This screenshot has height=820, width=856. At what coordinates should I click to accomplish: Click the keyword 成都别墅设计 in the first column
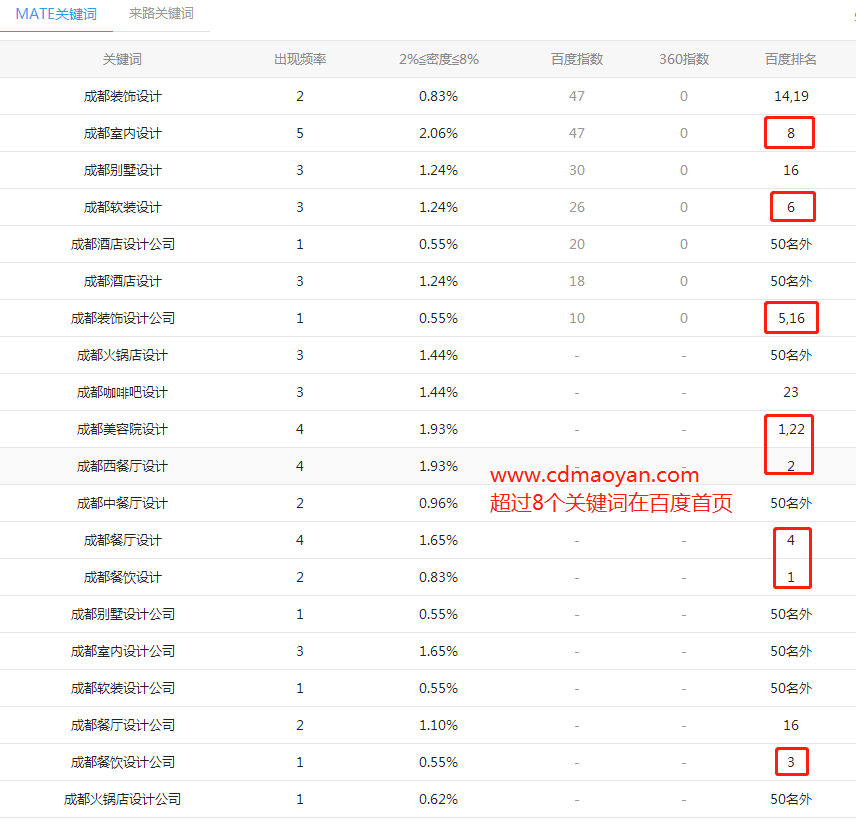tap(122, 170)
